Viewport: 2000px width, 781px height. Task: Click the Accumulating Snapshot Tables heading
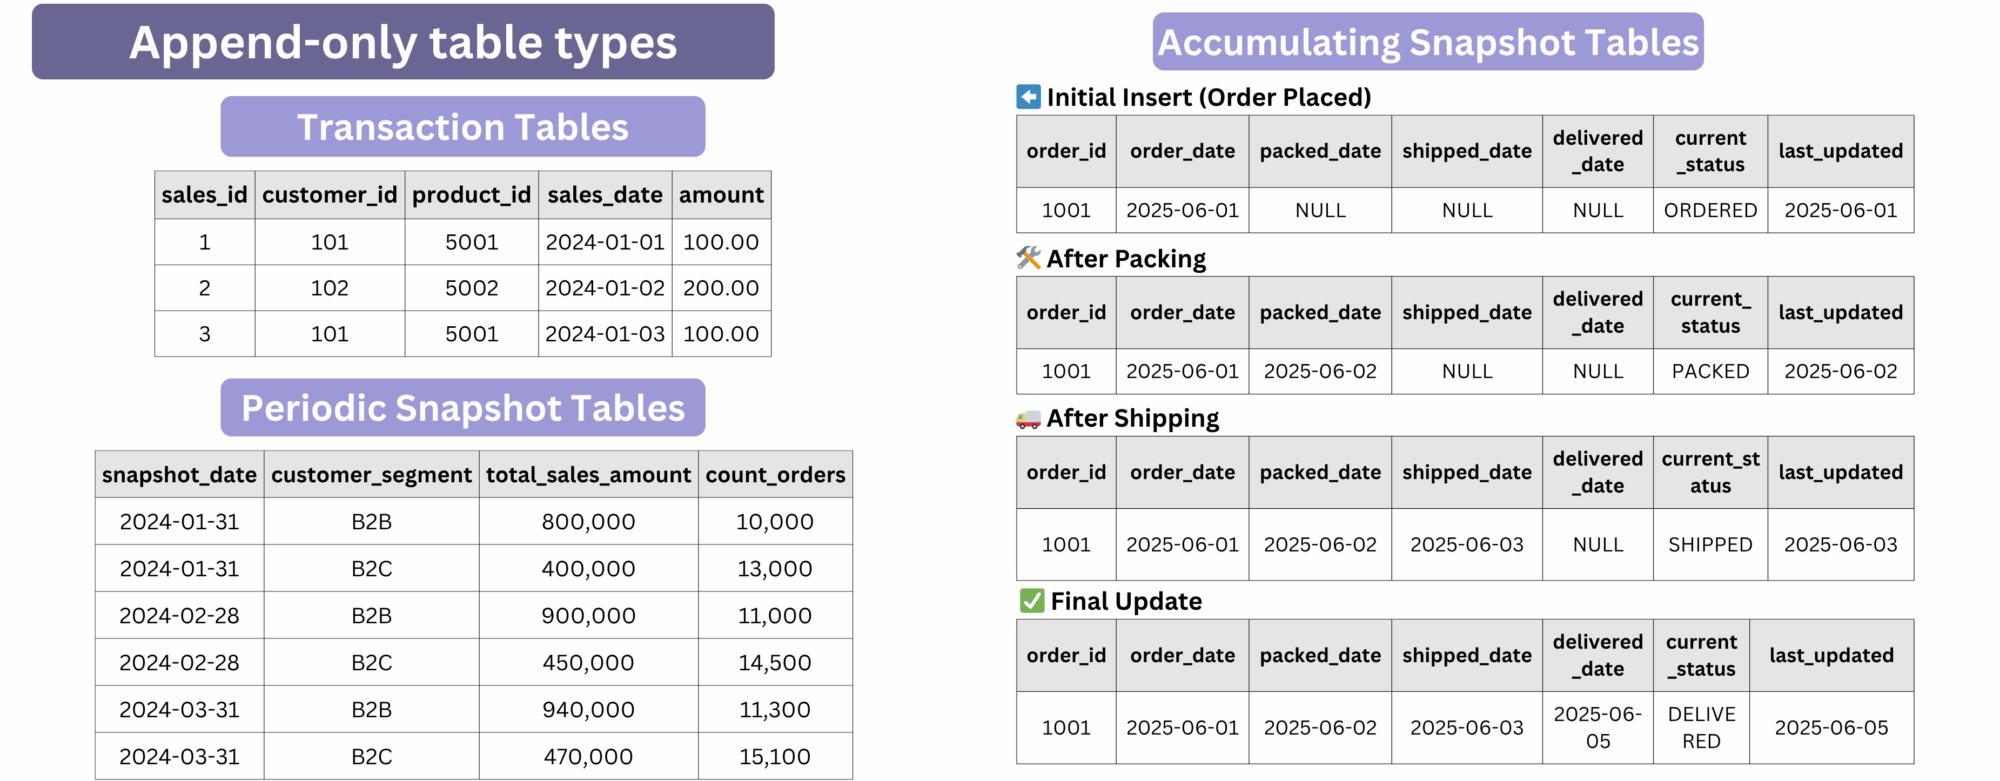pos(1427,42)
